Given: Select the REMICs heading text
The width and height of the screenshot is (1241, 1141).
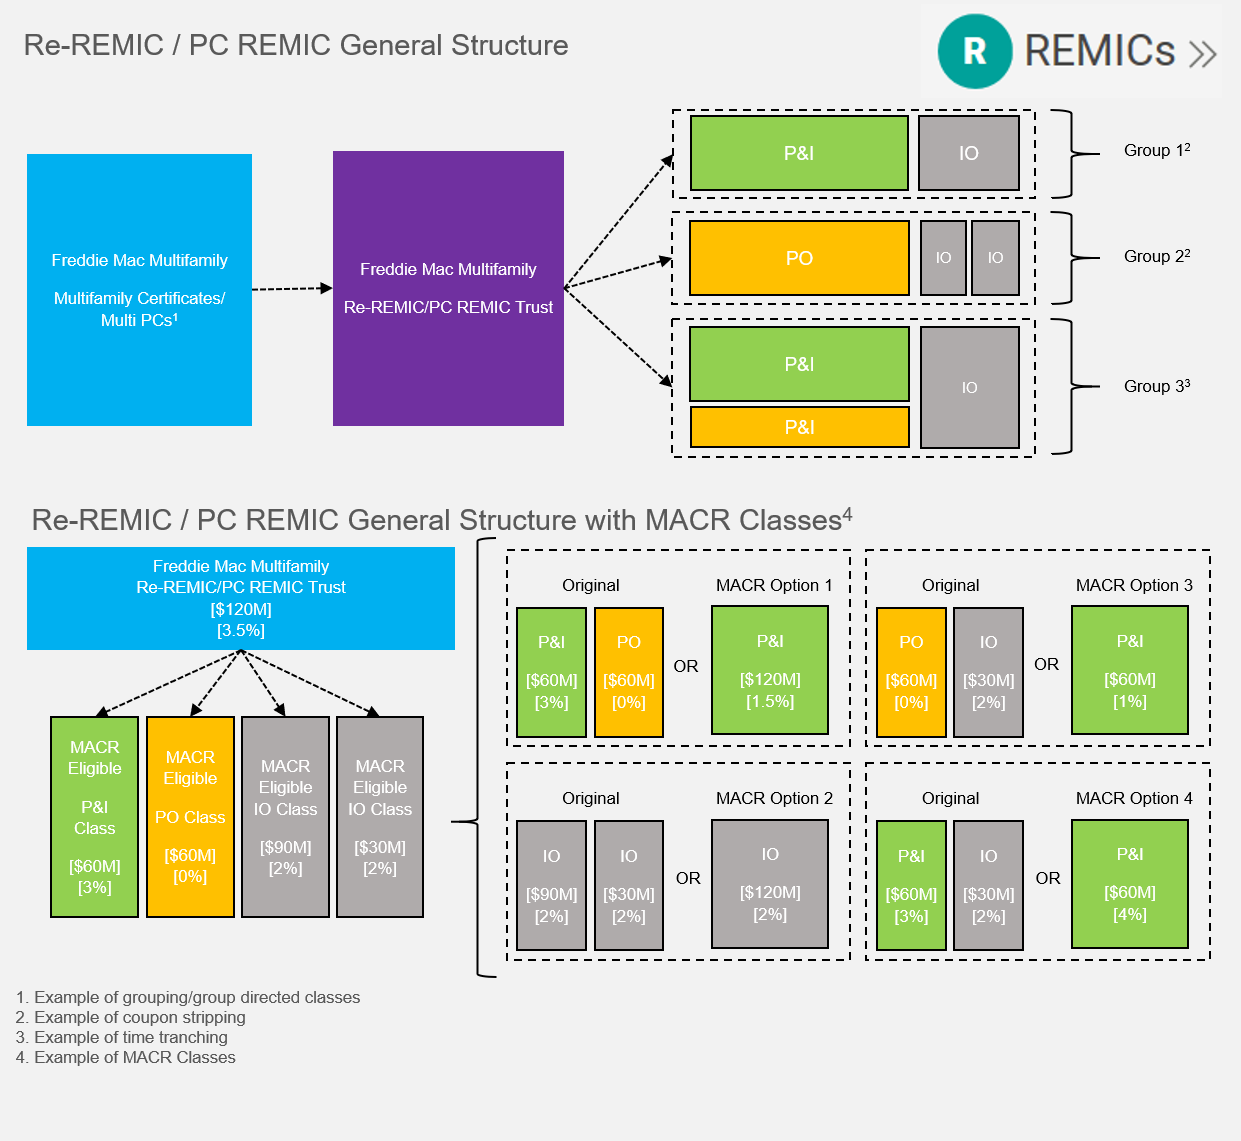Looking at the screenshot, I should pyautogui.click(x=1100, y=50).
